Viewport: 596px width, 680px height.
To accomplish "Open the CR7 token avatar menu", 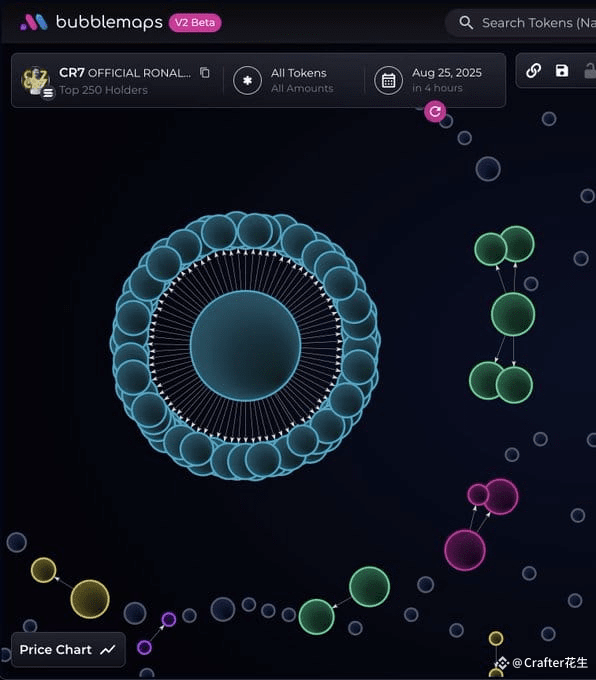I will (36, 81).
